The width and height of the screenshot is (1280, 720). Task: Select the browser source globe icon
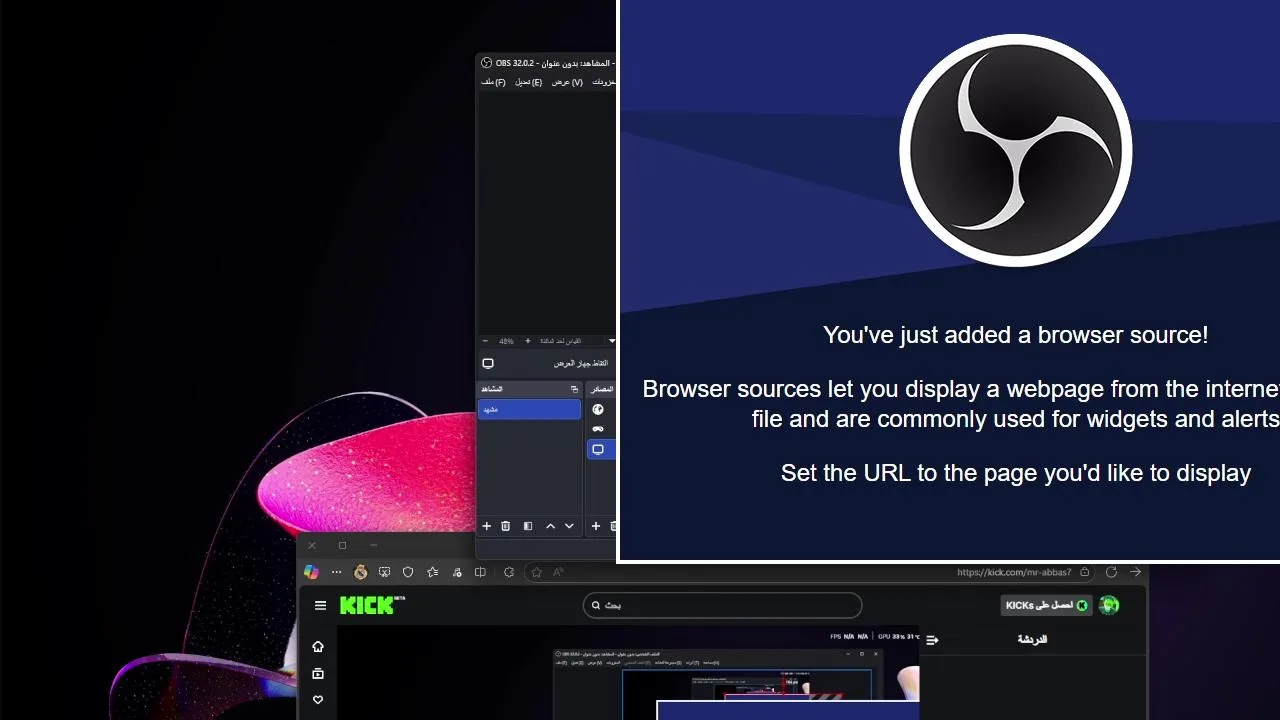[x=598, y=409]
